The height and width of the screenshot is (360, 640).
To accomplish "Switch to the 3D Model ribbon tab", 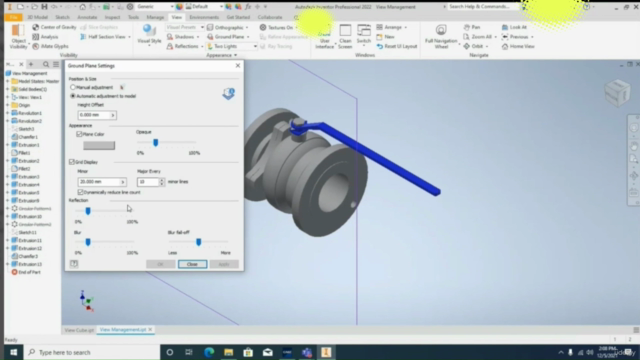I will (37, 17).
